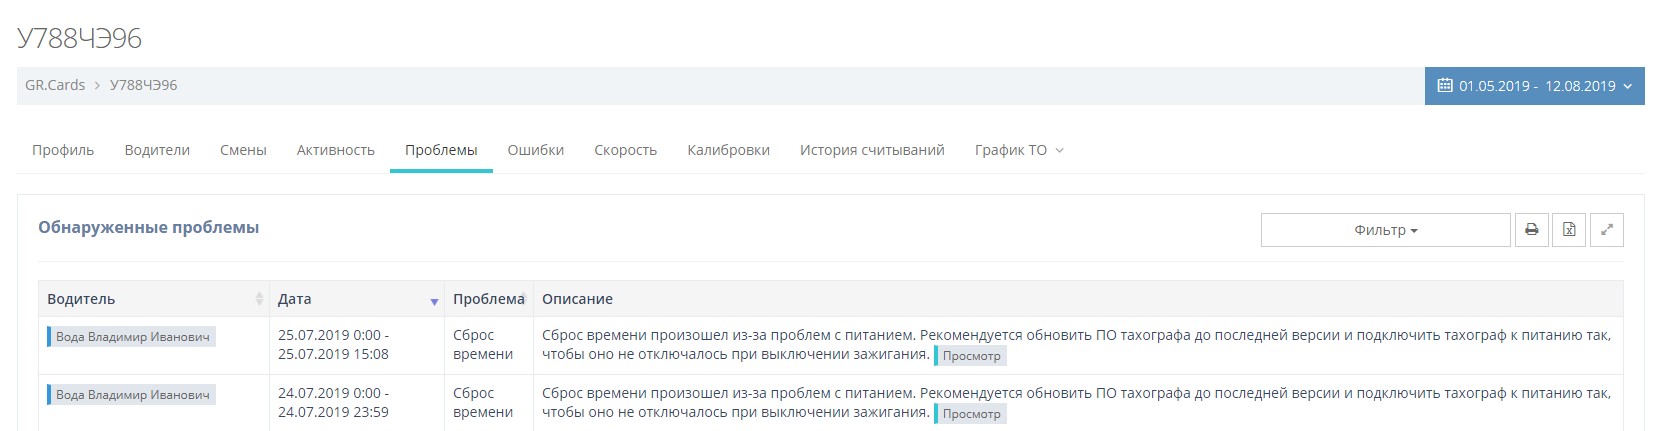Click Просмотр for the 24.07.2019 problem
The image size is (1663, 431).
971,414
